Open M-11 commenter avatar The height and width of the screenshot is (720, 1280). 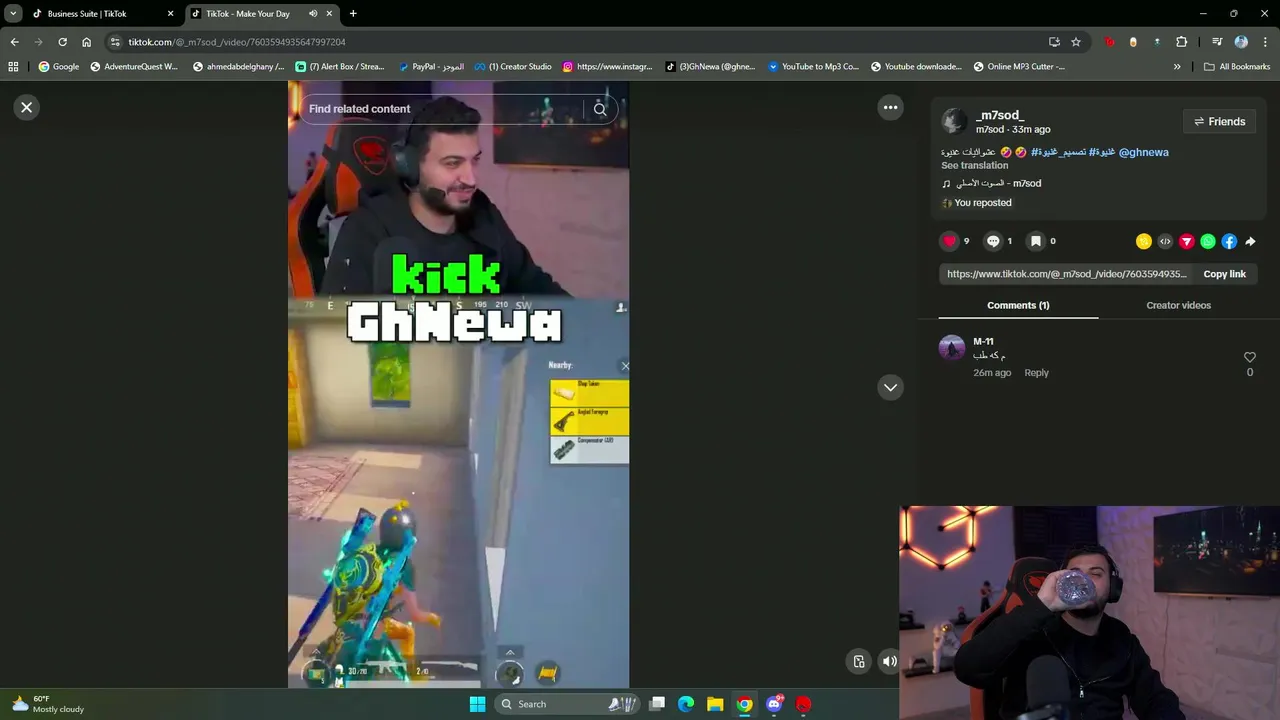[x=952, y=348]
